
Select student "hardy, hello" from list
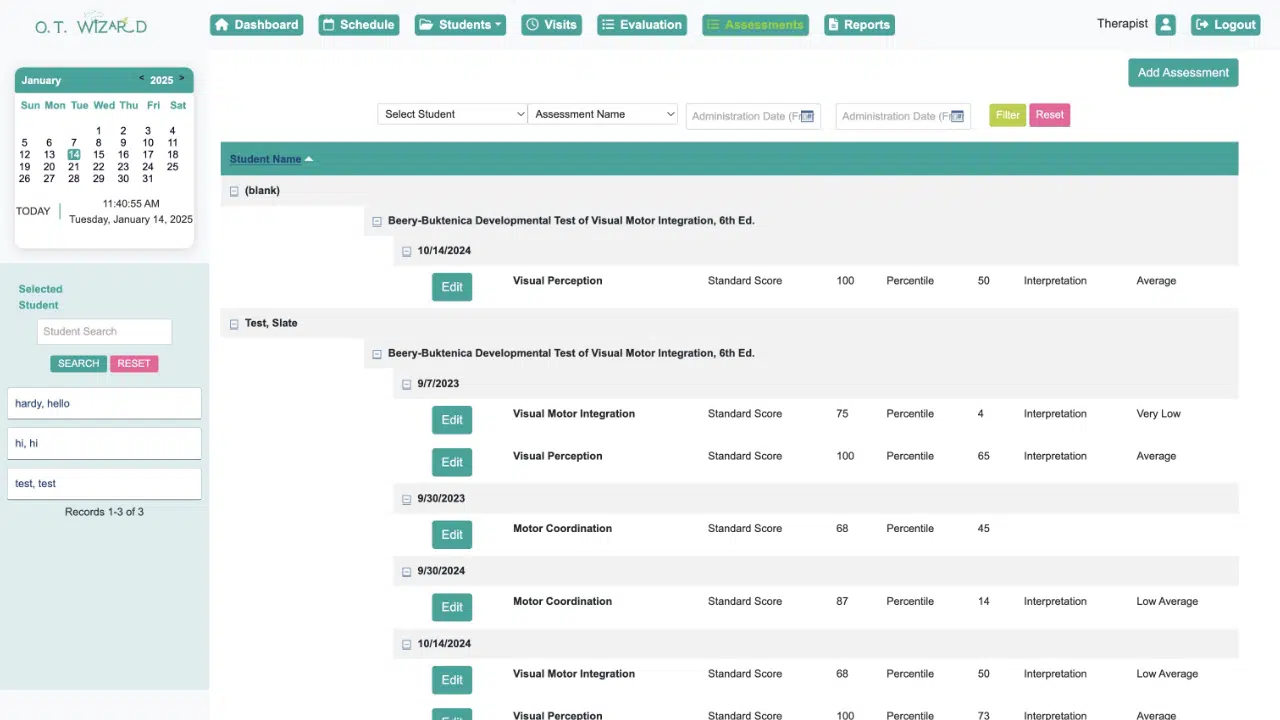(104, 403)
